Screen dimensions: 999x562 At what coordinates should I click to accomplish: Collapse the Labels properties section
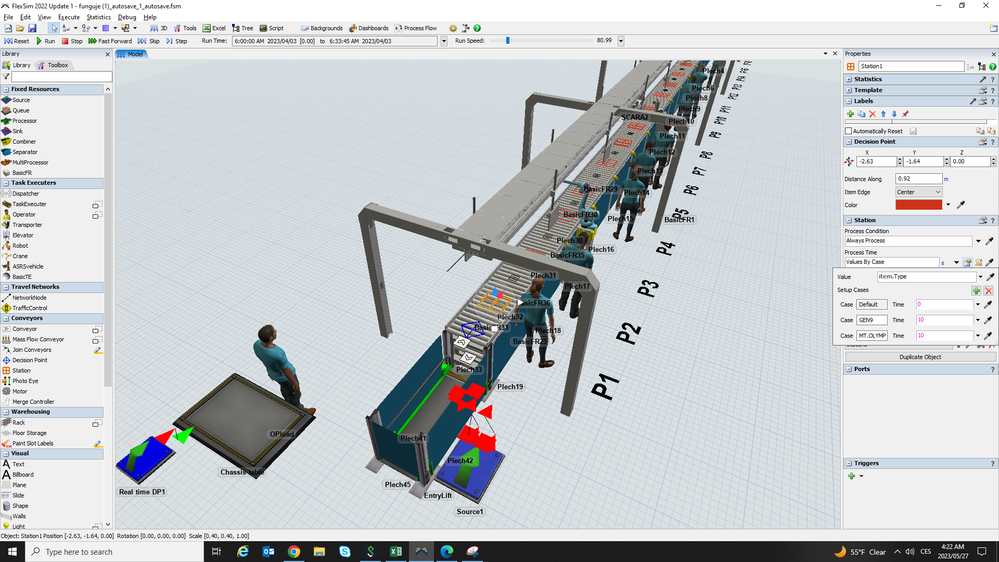[849, 101]
